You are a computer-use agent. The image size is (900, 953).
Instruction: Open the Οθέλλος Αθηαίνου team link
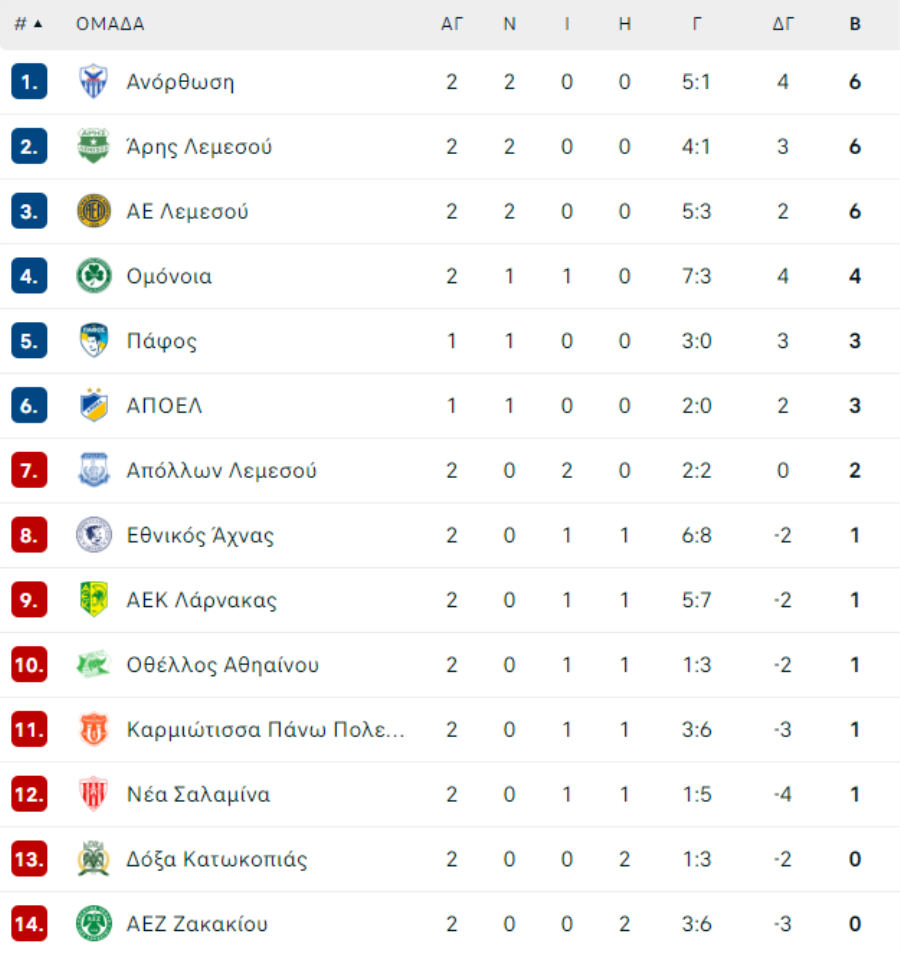coord(222,665)
